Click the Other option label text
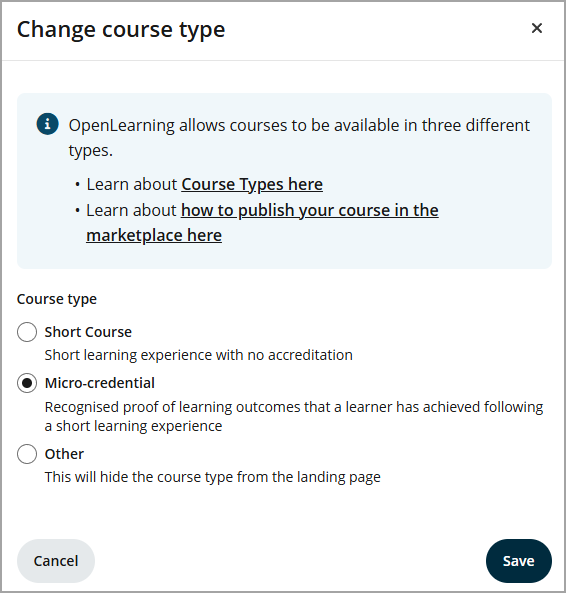 [64, 454]
